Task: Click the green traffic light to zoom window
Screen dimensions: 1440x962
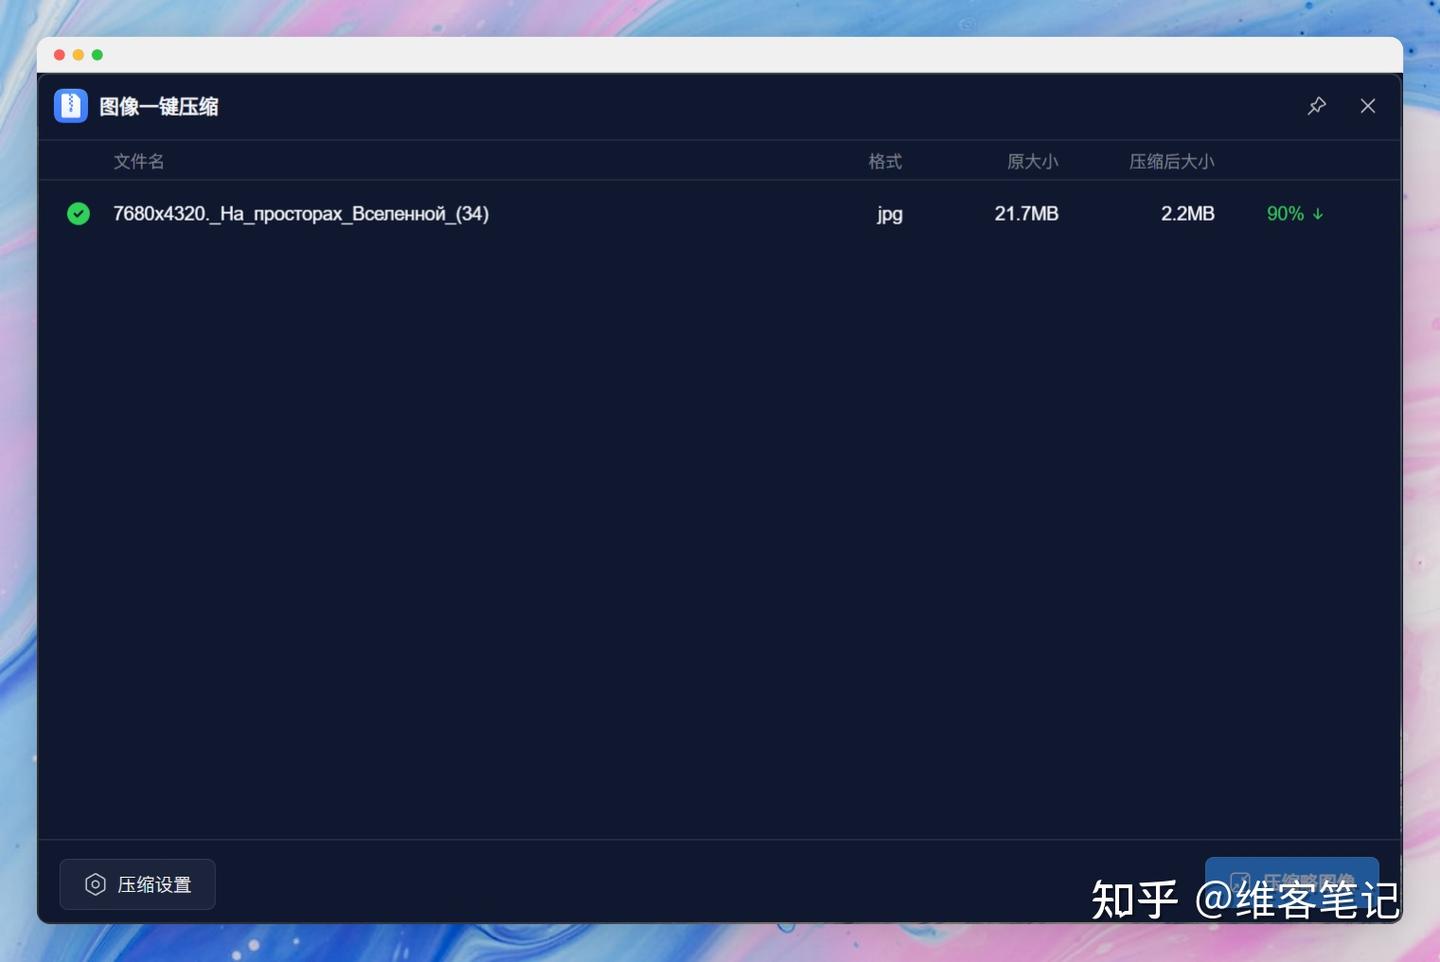Action: coord(95,55)
